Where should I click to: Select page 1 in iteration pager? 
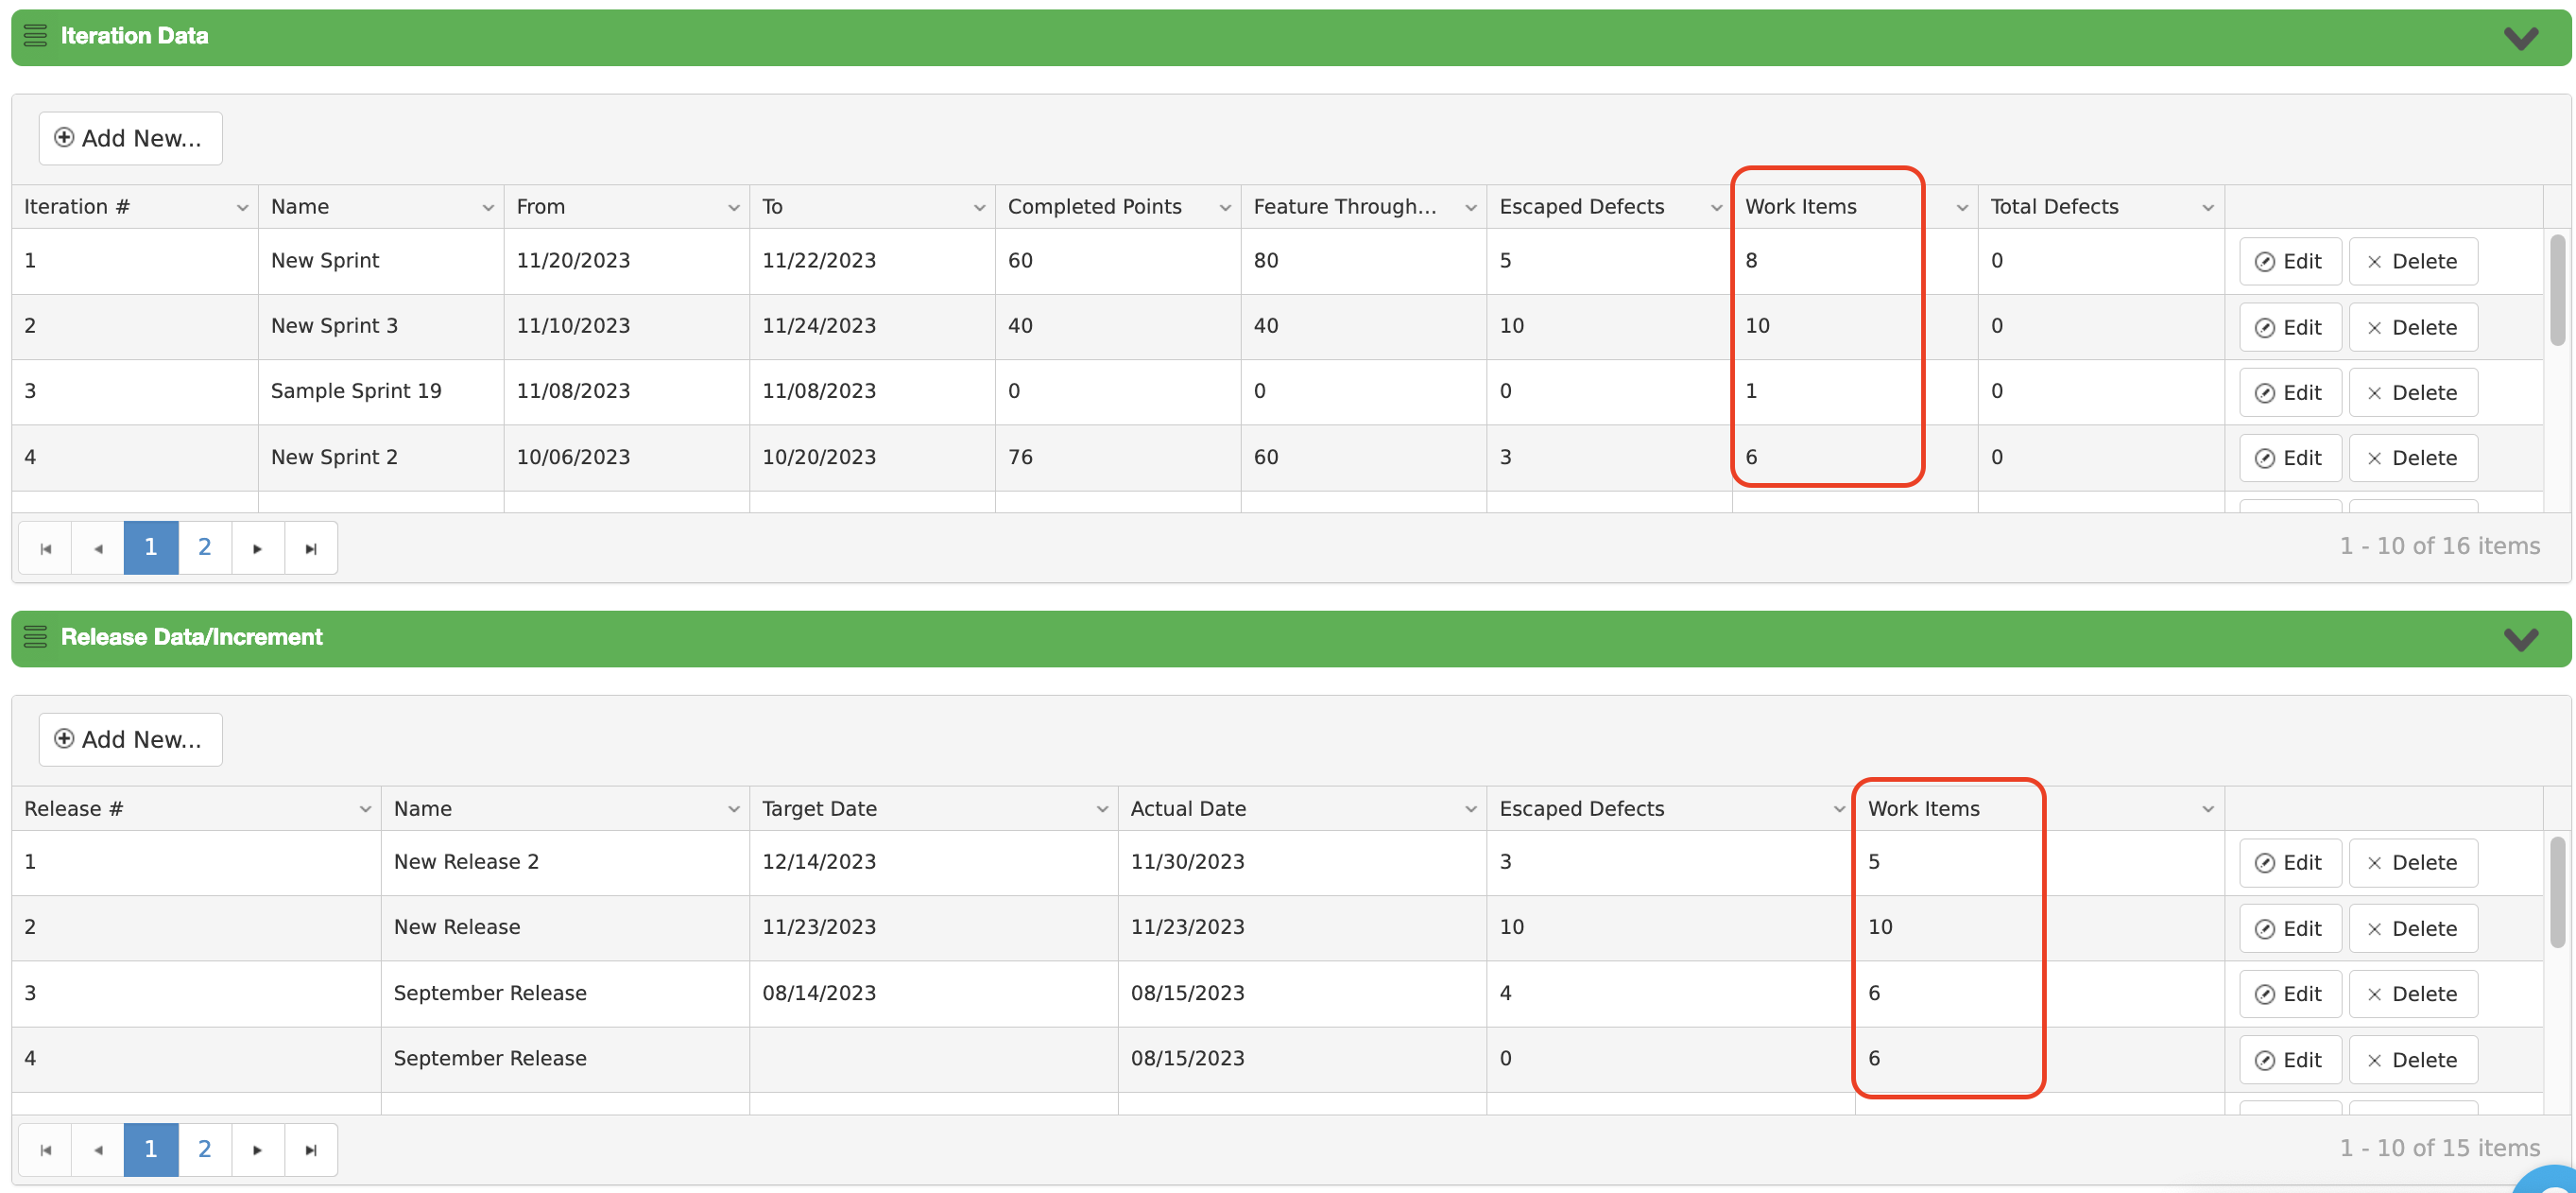click(151, 548)
